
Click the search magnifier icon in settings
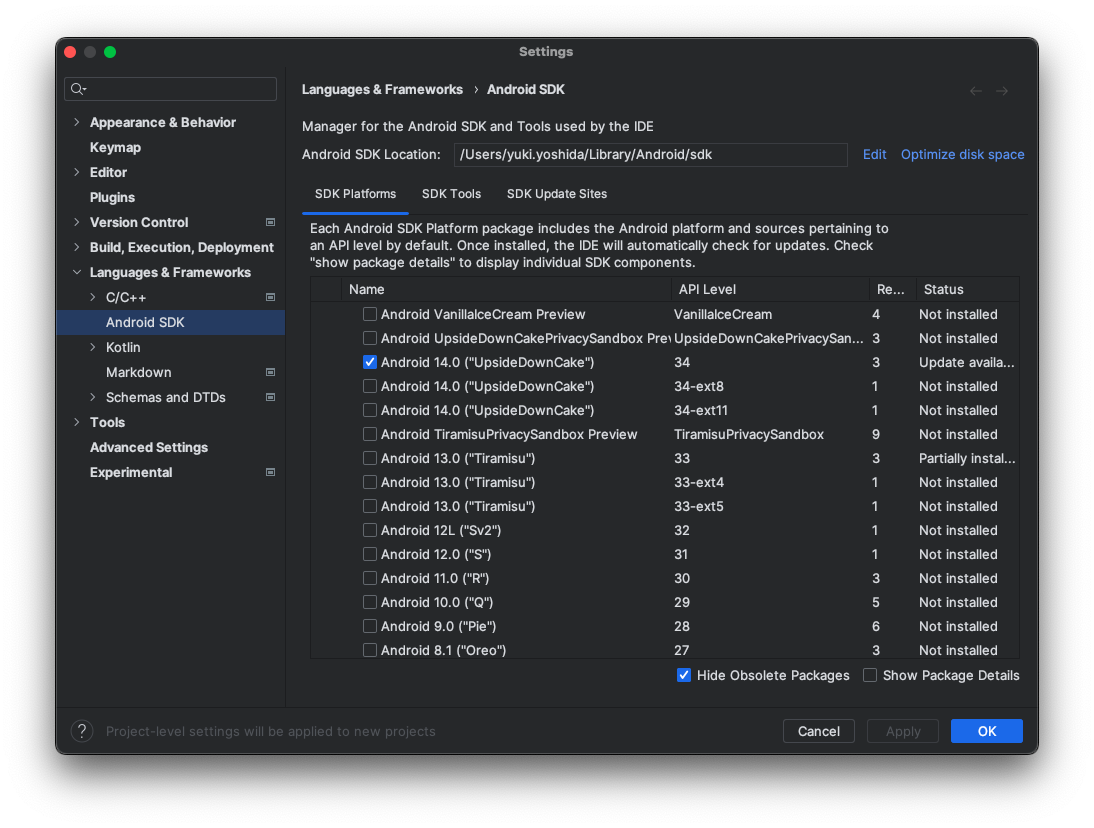(77, 89)
